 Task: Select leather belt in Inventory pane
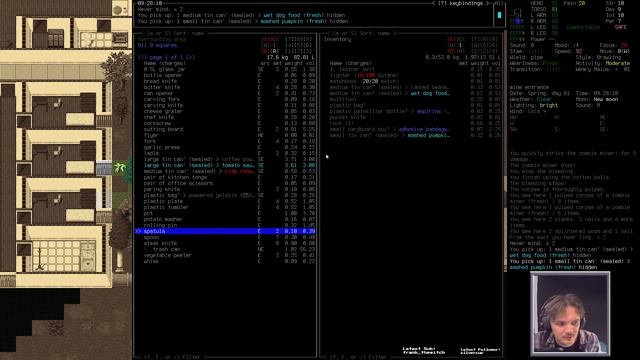(x=416, y=69)
